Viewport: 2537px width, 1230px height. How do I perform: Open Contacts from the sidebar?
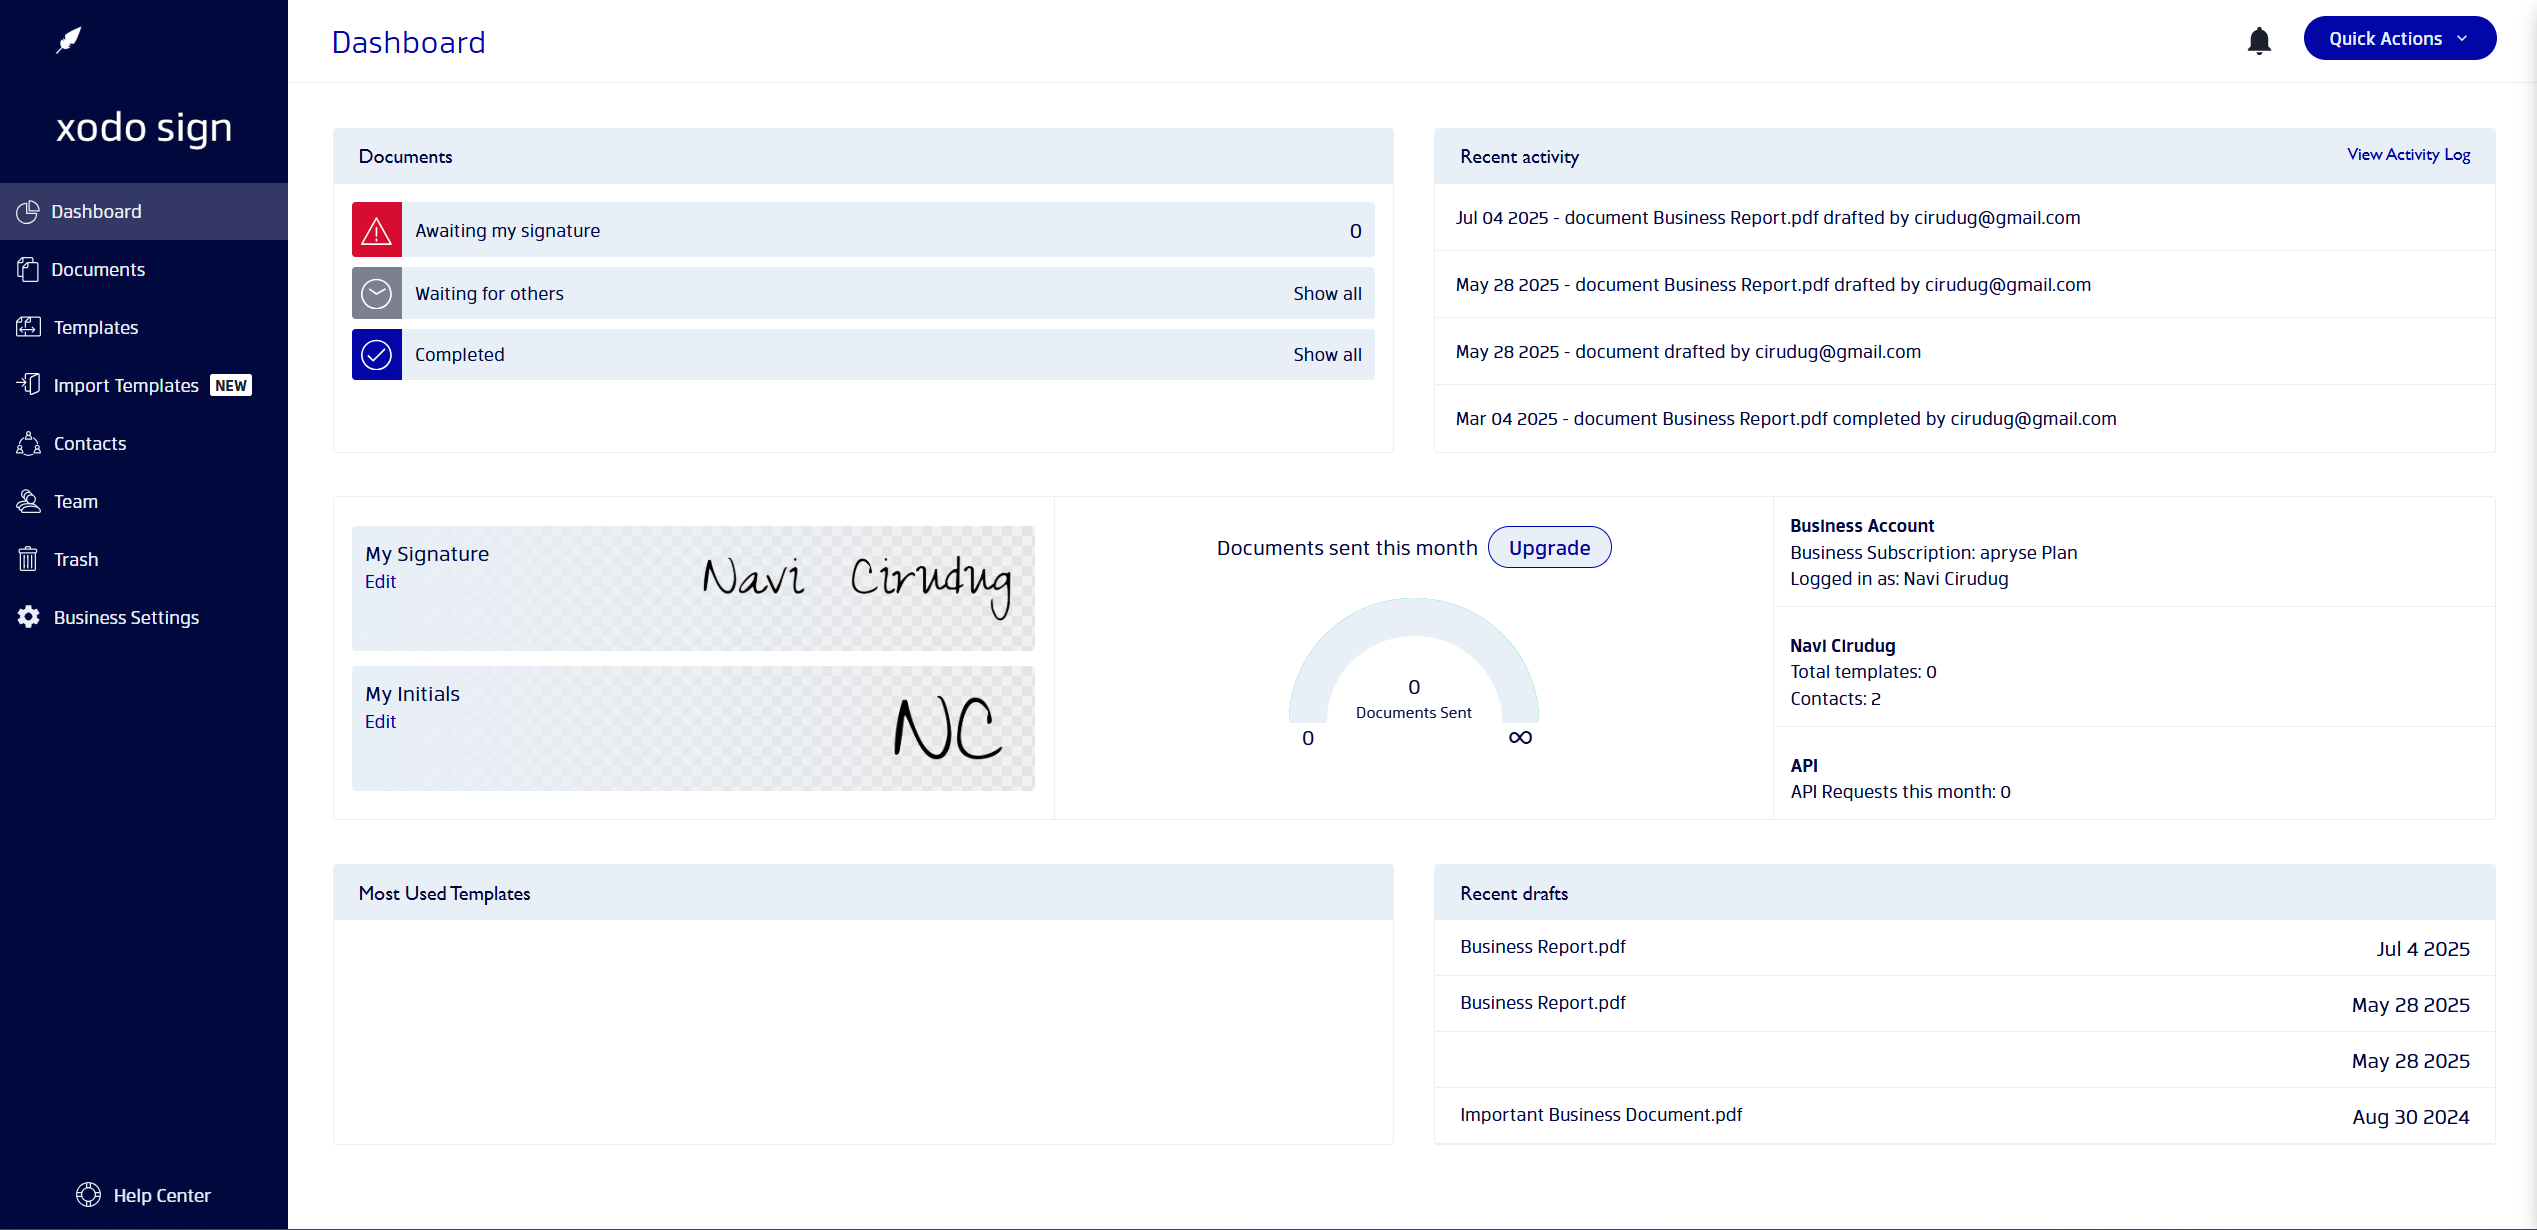pyautogui.click(x=90, y=443)
